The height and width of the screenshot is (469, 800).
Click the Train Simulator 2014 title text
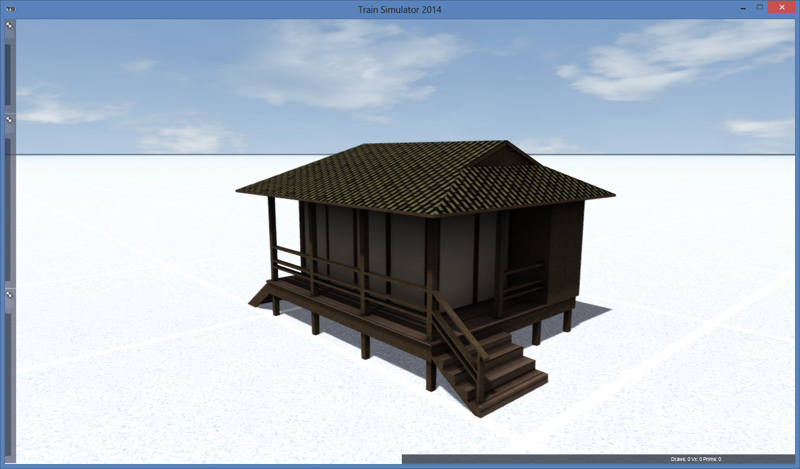point(399,10)
